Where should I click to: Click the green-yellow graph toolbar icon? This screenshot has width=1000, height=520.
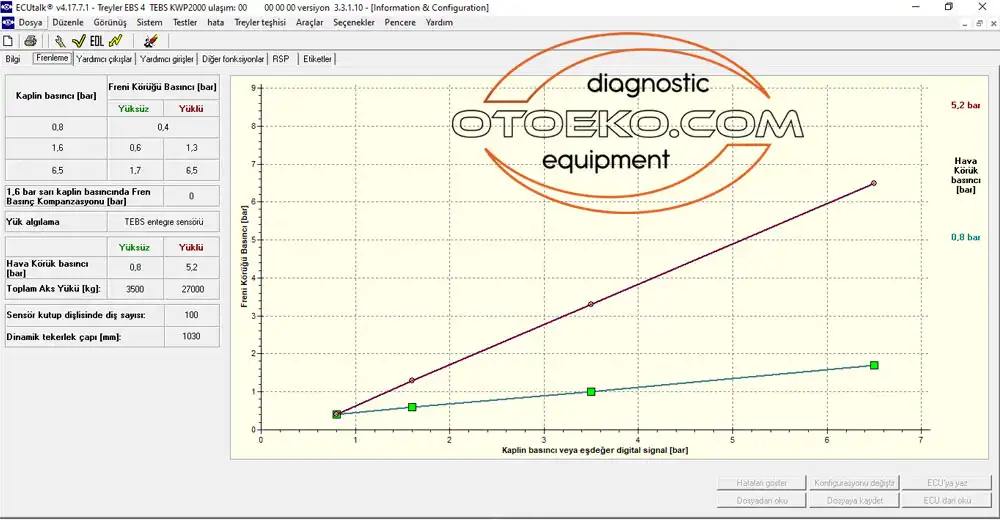click(116, 41)
